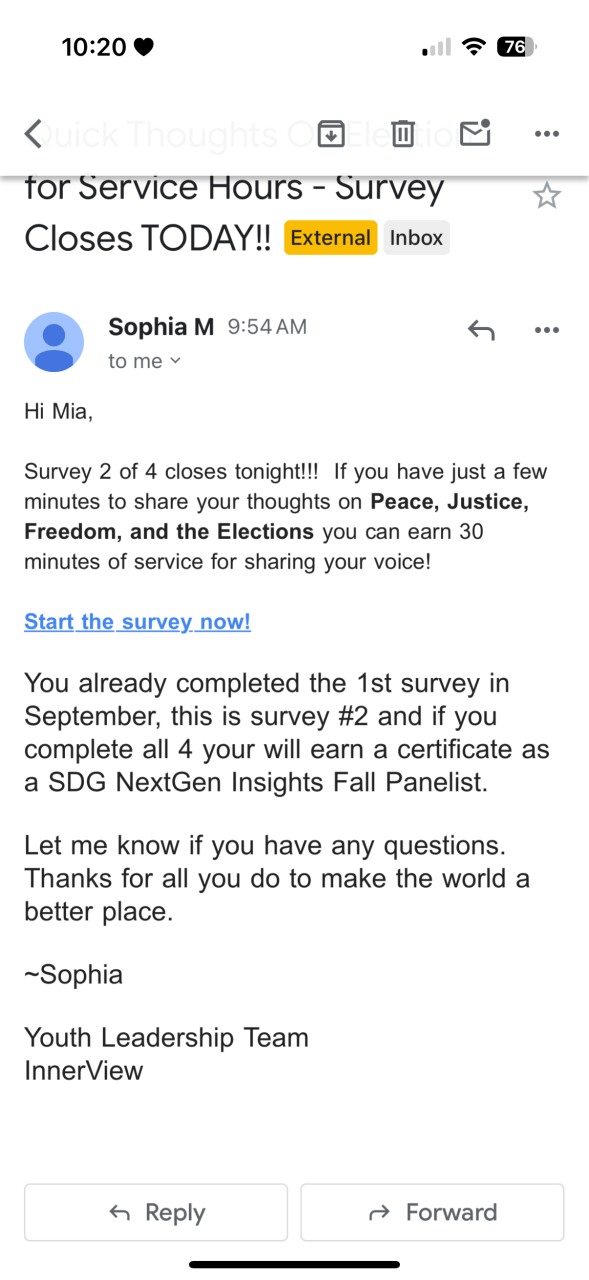Expand the "to me" recipient details
Image resolution: width=589 pixels, height=1280 pixels.
coord(145,361)
